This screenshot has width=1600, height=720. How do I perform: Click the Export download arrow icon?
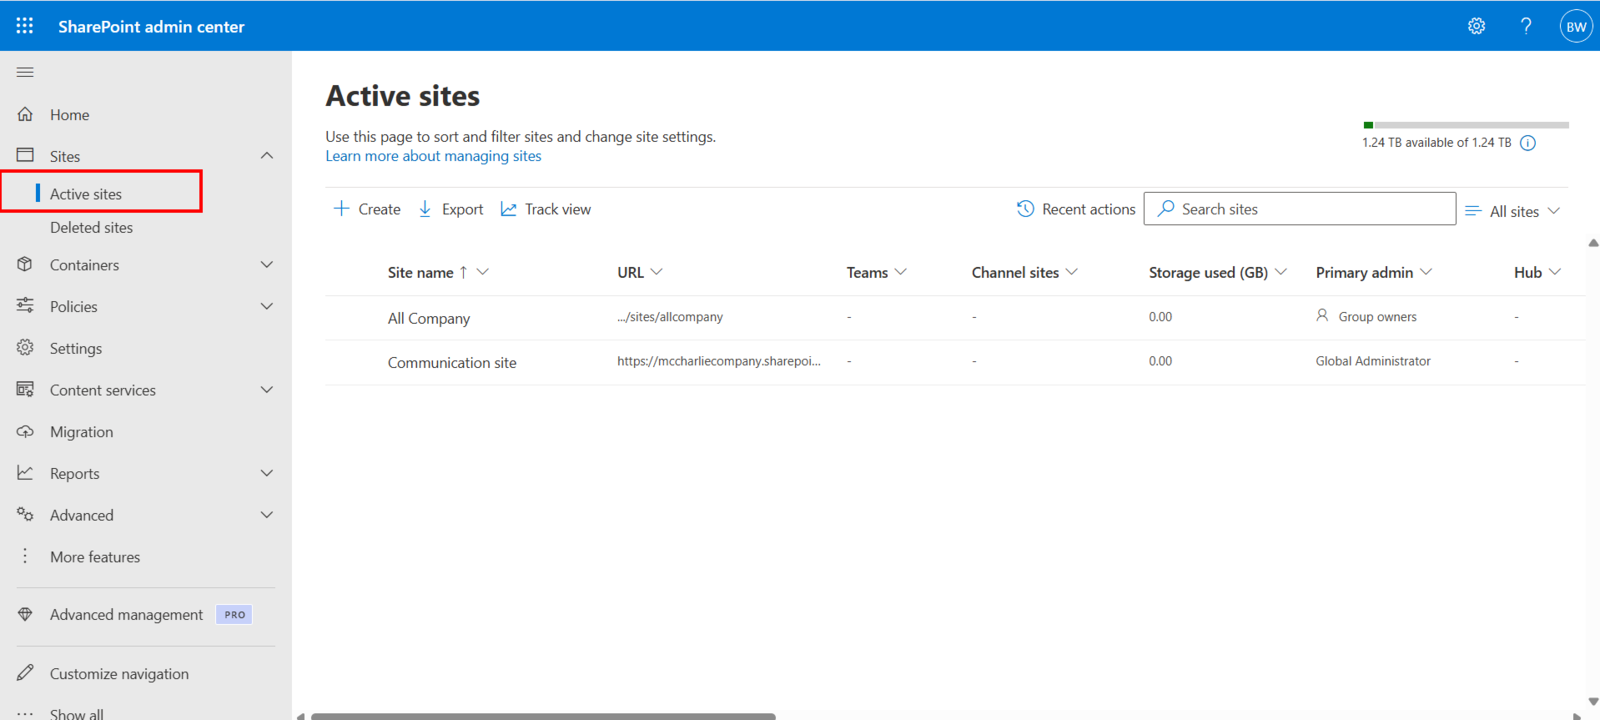425,208
